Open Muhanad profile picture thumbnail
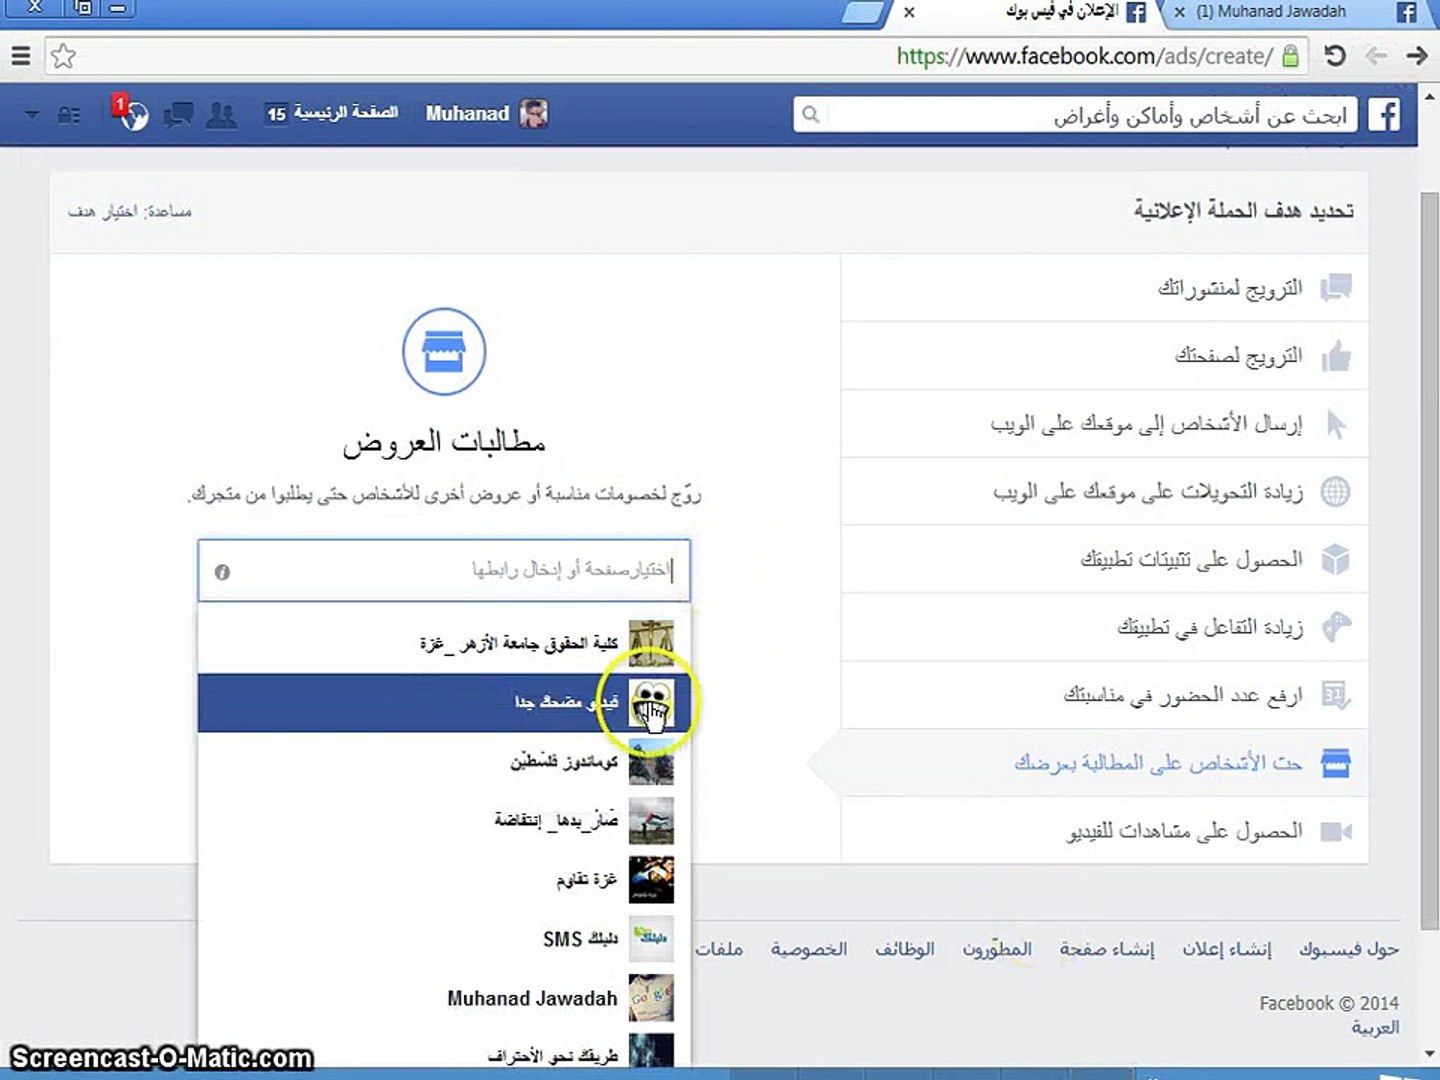Viewport: 1440px width, 1080px height. coord(534,114)
